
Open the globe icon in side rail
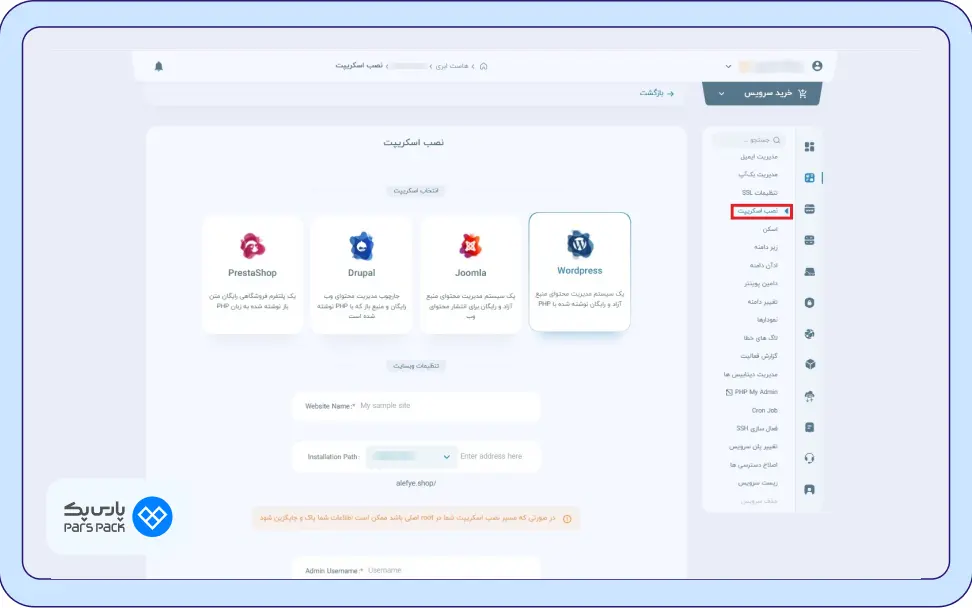[810, 334]
